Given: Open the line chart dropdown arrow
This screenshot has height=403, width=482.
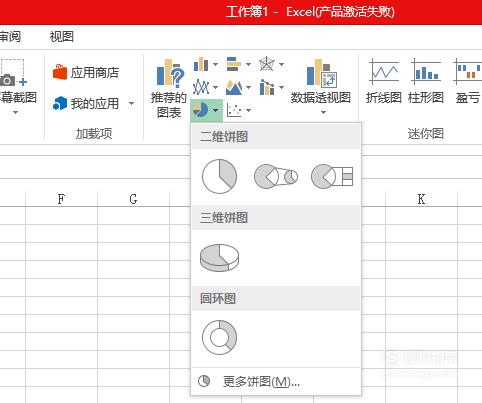Looking at the screenshot, I should coord(215,87).
